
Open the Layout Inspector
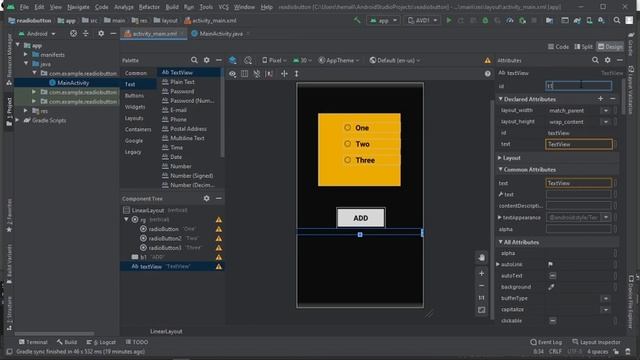point(596,342)
